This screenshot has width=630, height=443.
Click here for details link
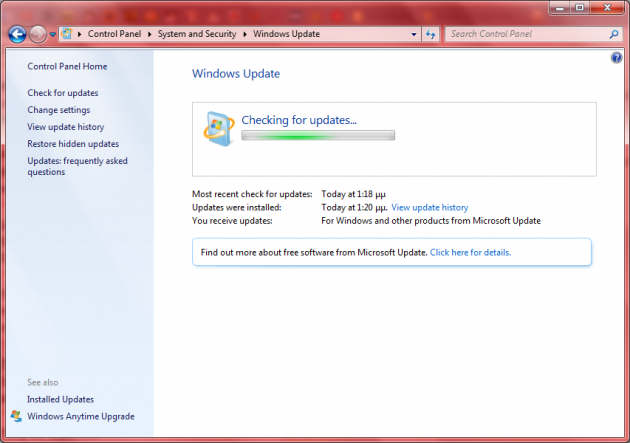pyautogui.click(x=470, y=252)
